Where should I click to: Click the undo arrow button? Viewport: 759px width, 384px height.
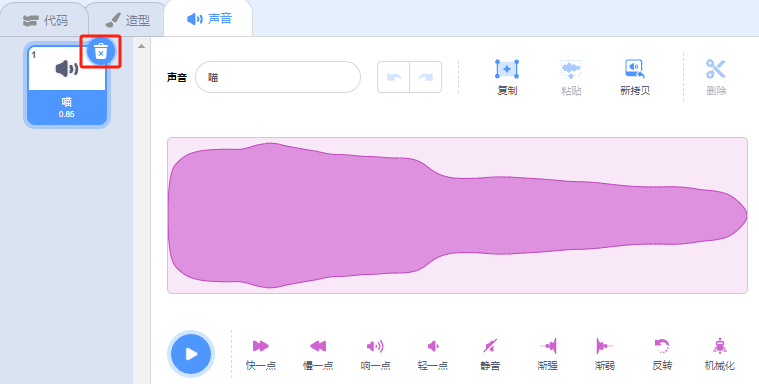click(394, 77)
